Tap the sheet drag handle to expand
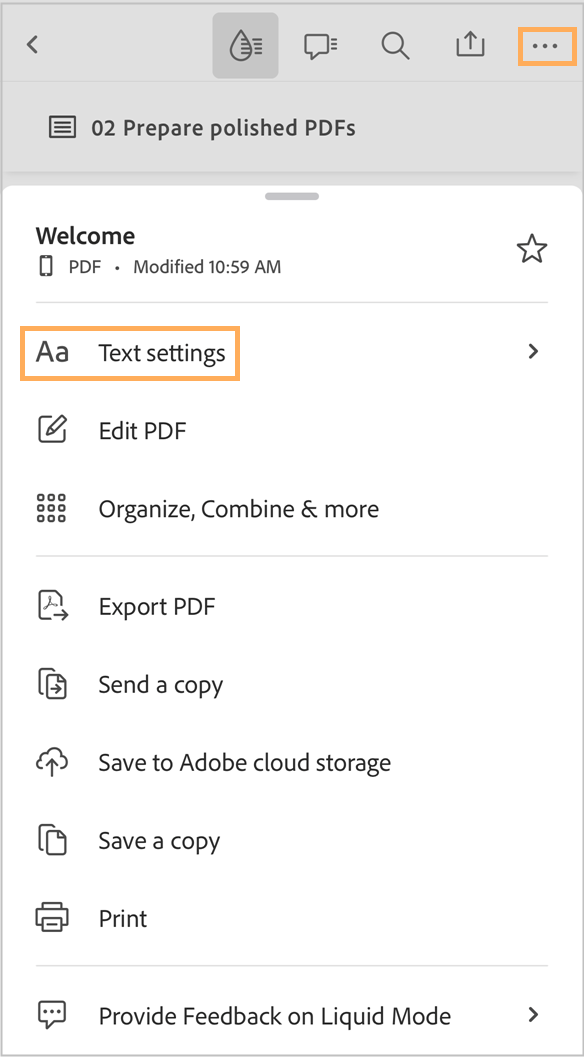 pos(290,196)
